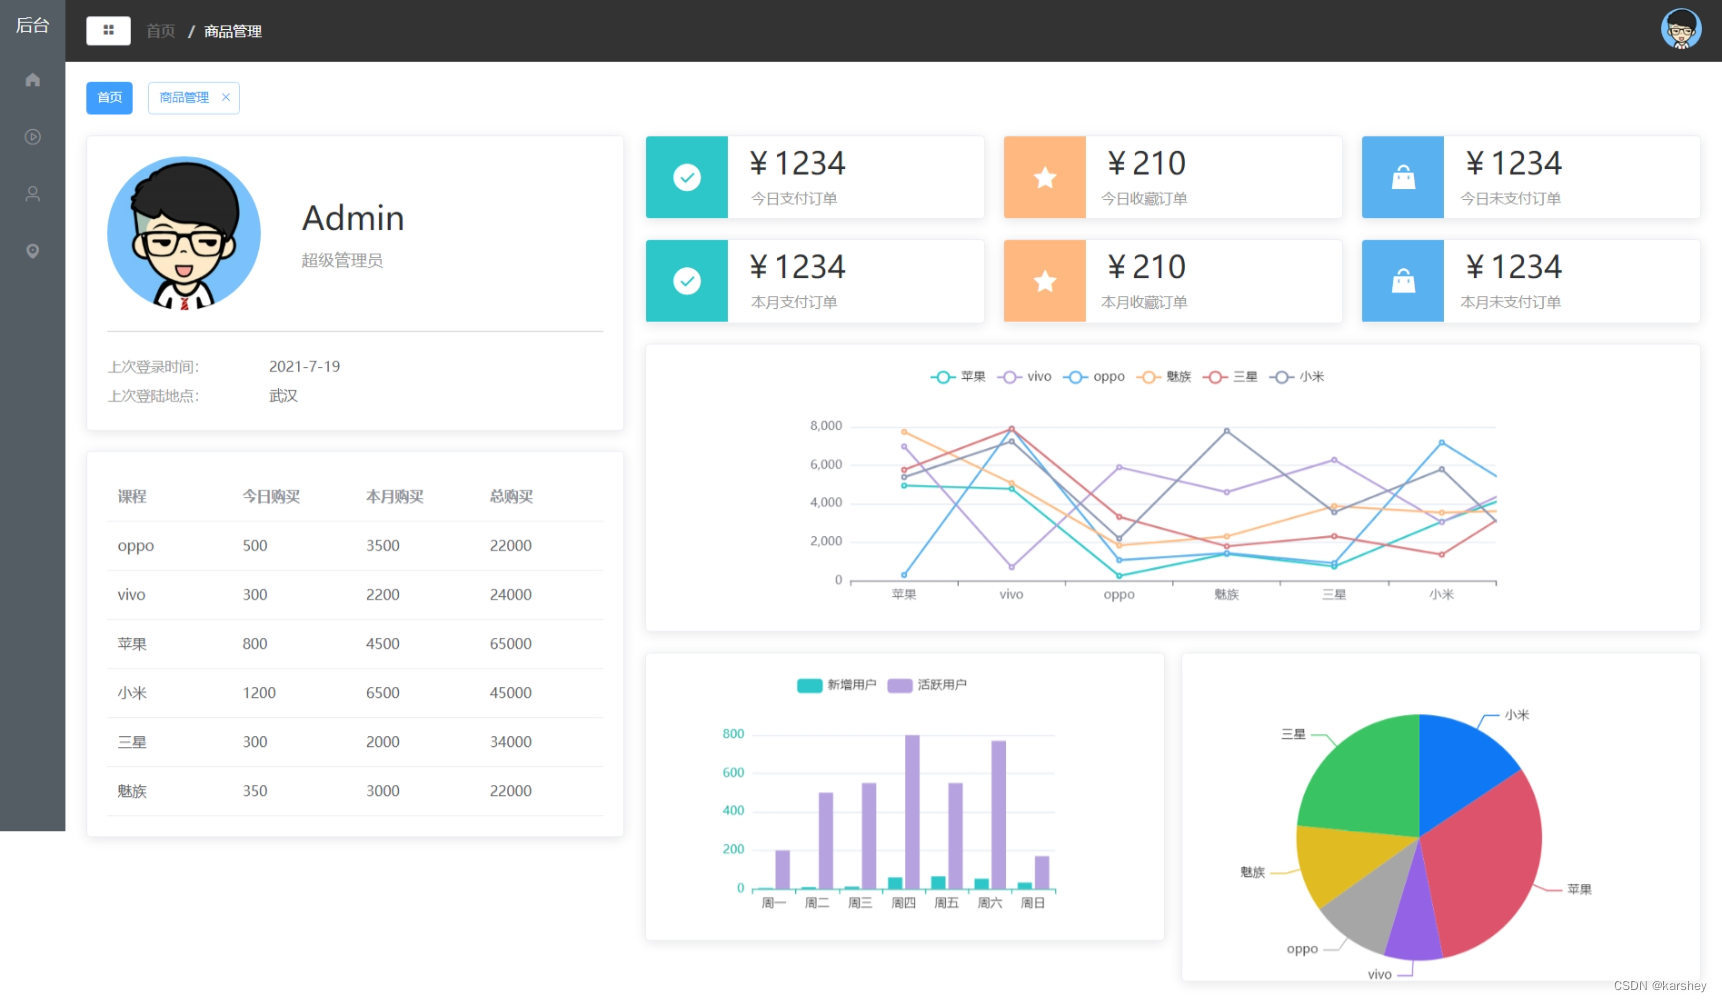Screen dimensions: 1722x1002
Task: Select the 小米 row name in table
Action: [x=132, y=693]
